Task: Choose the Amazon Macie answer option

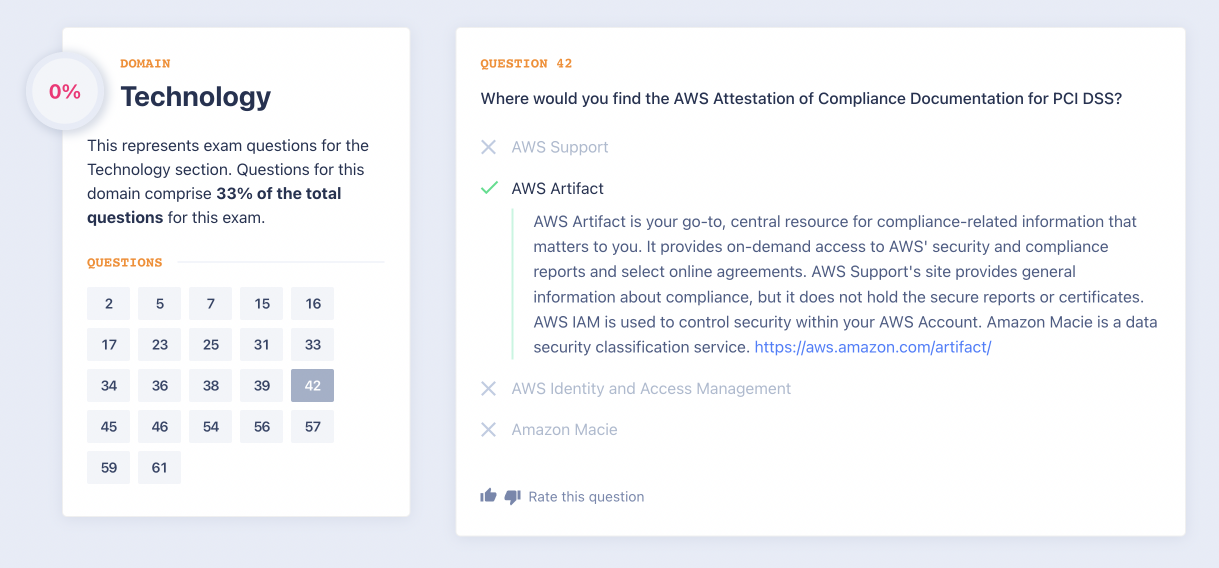Action: point(564,429)
